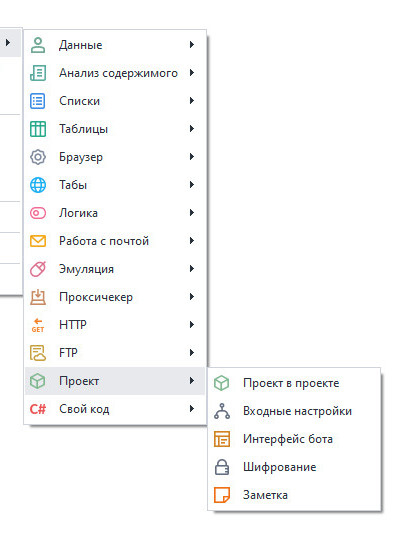Click the Работа с почтой envelope icon

[38, 241]
